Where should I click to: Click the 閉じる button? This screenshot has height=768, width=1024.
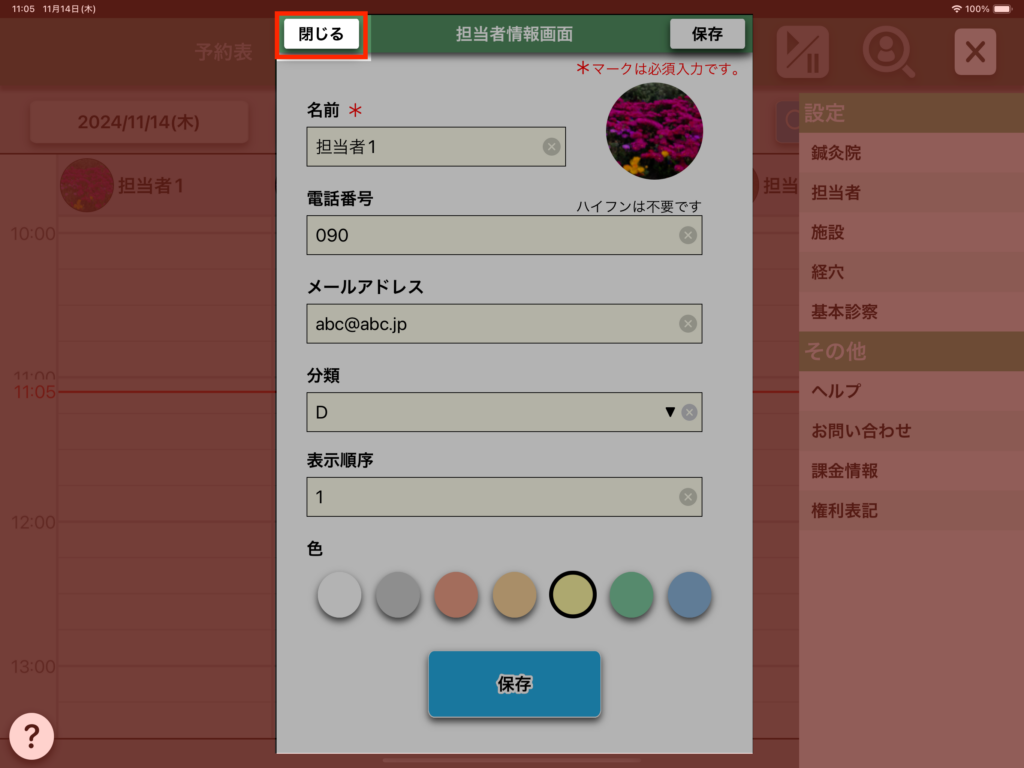tap(321, 34)
